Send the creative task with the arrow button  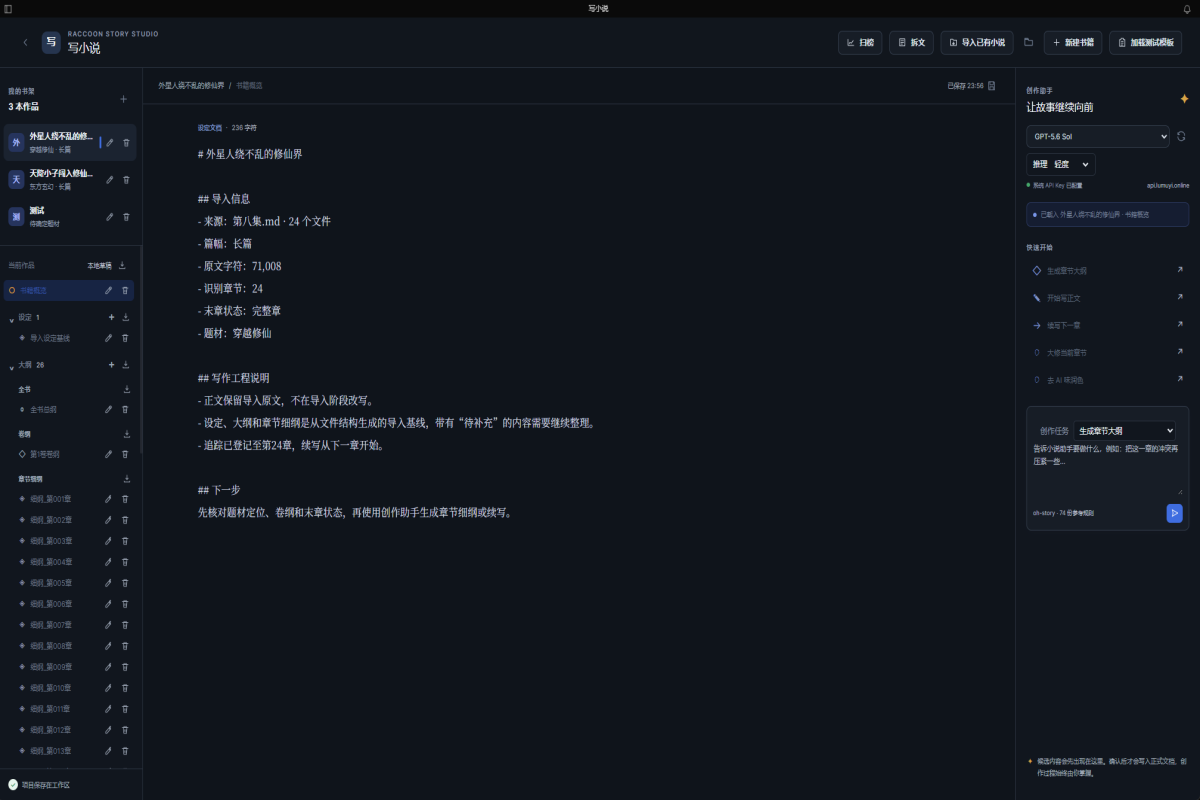(1174, 513)
